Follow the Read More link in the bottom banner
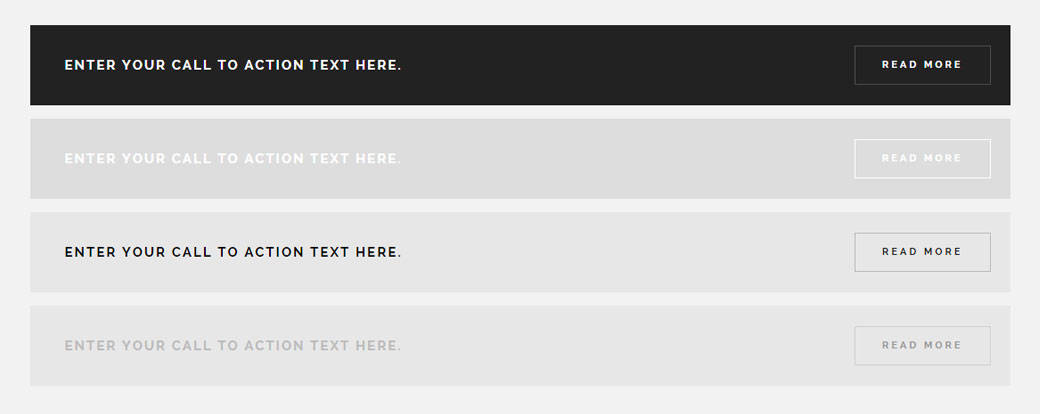The image size is (1040, 414). pyautogui.click(x=922, y=345)
